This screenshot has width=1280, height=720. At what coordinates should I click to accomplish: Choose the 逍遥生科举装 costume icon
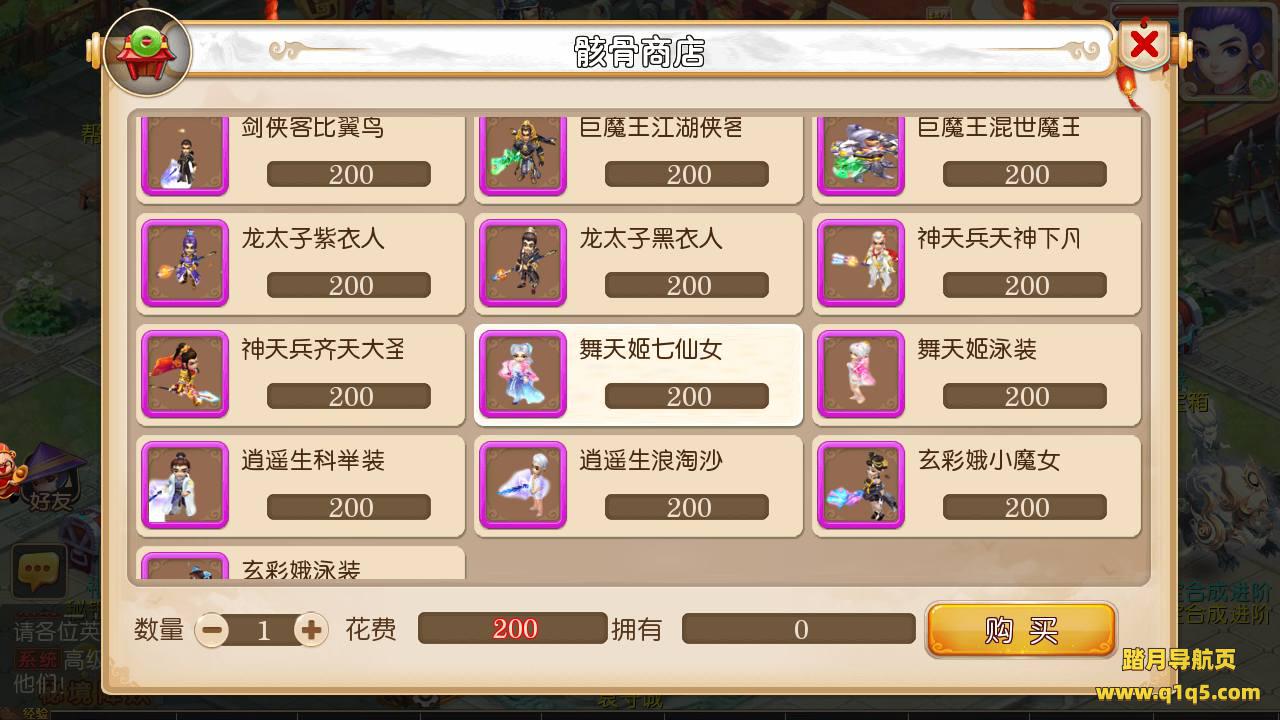point(185,486)
